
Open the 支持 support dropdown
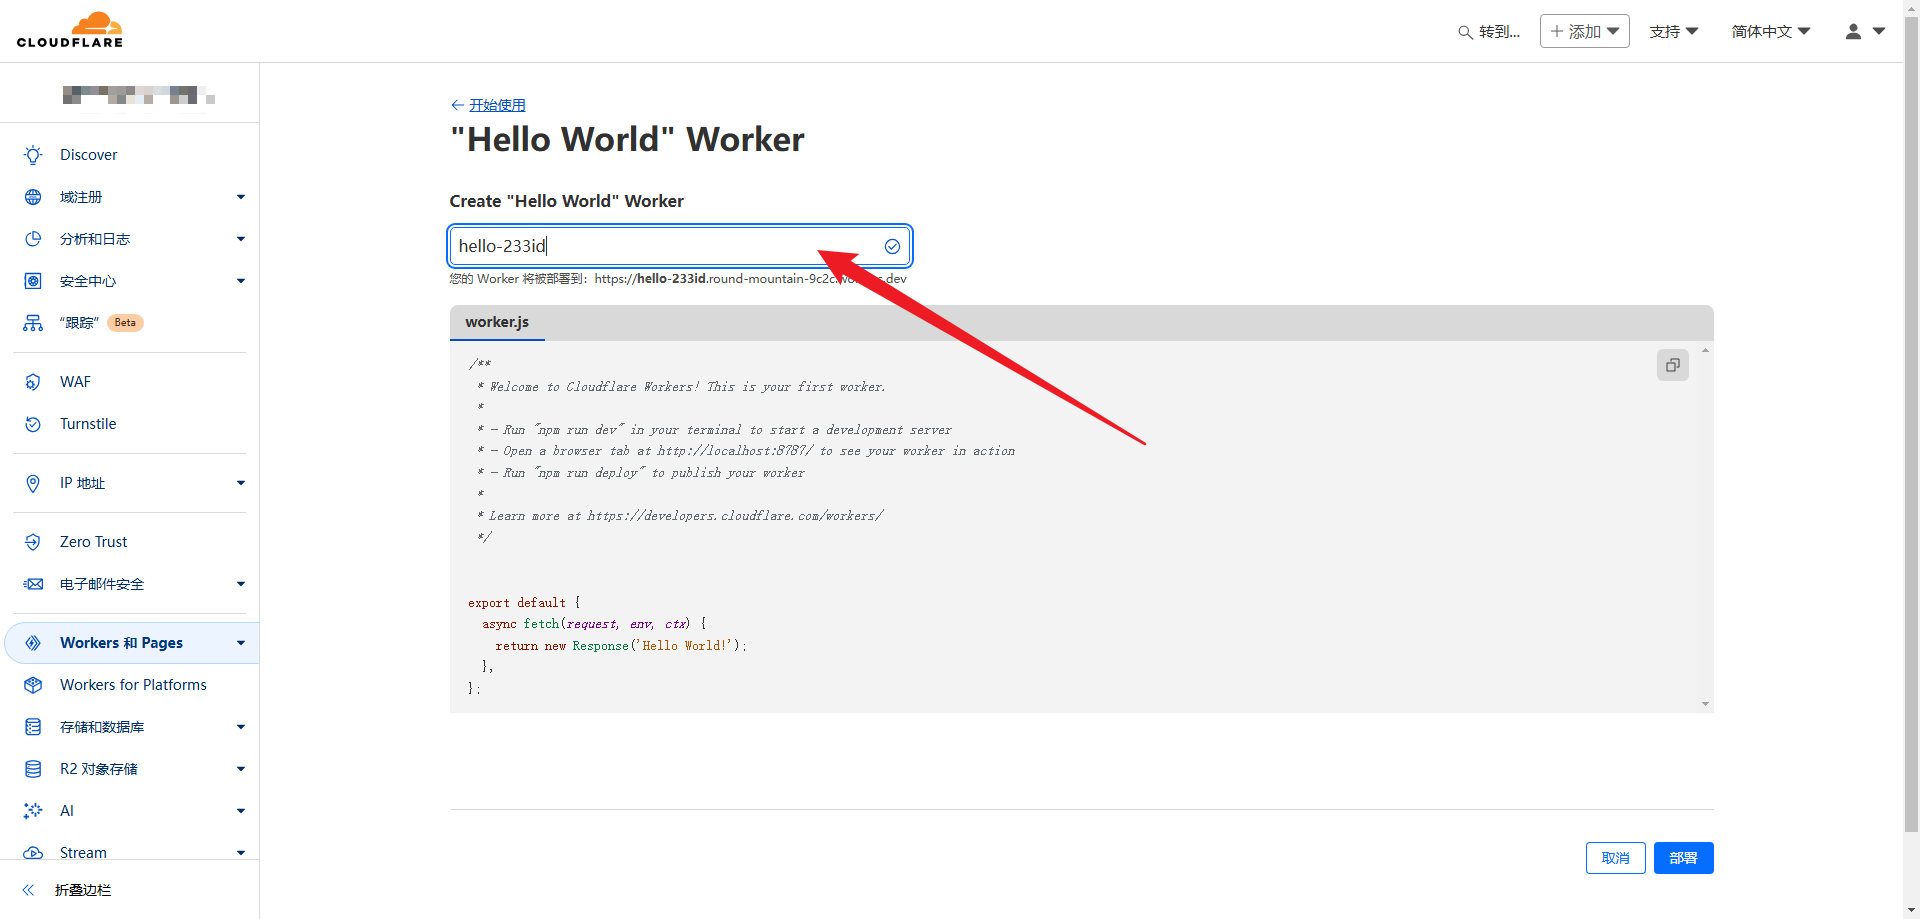[x=1674, y=32]
